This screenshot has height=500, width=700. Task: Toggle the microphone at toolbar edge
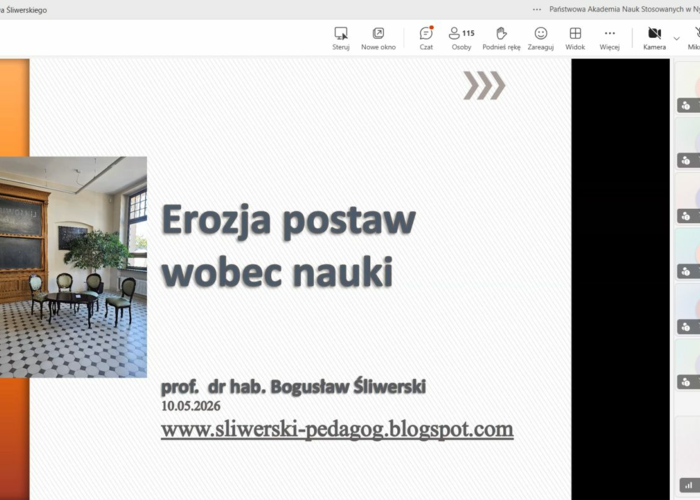pyautogui.click(x=695, y=38)
